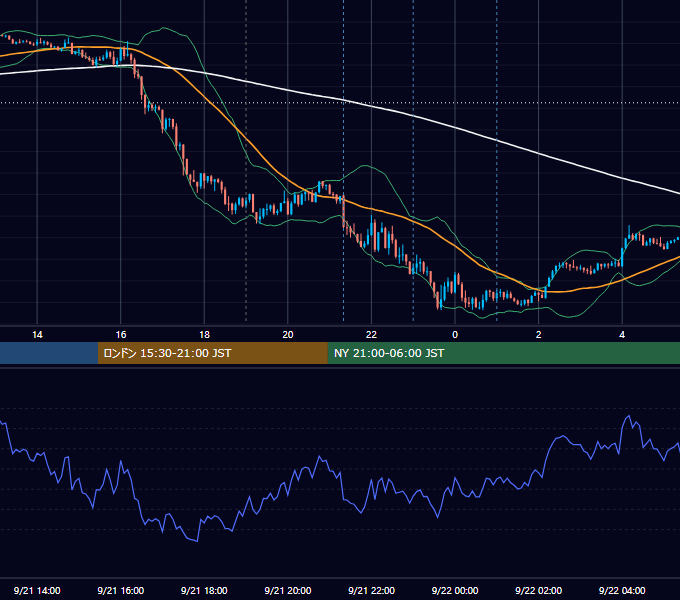
Task: Click the 18 hour axis label
Action: tap(204, 335)
